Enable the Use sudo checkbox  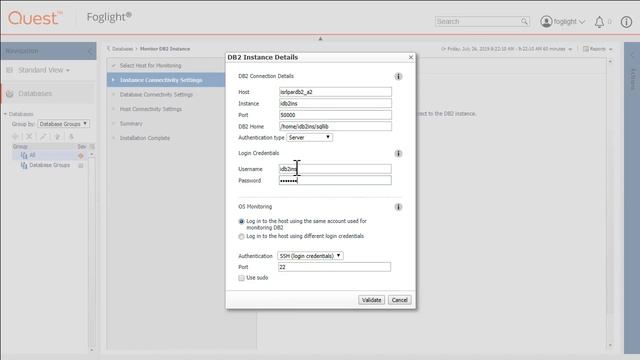241,278
